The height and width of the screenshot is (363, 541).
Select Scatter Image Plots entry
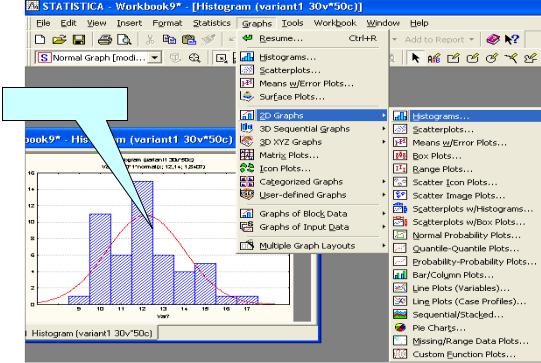459,196
